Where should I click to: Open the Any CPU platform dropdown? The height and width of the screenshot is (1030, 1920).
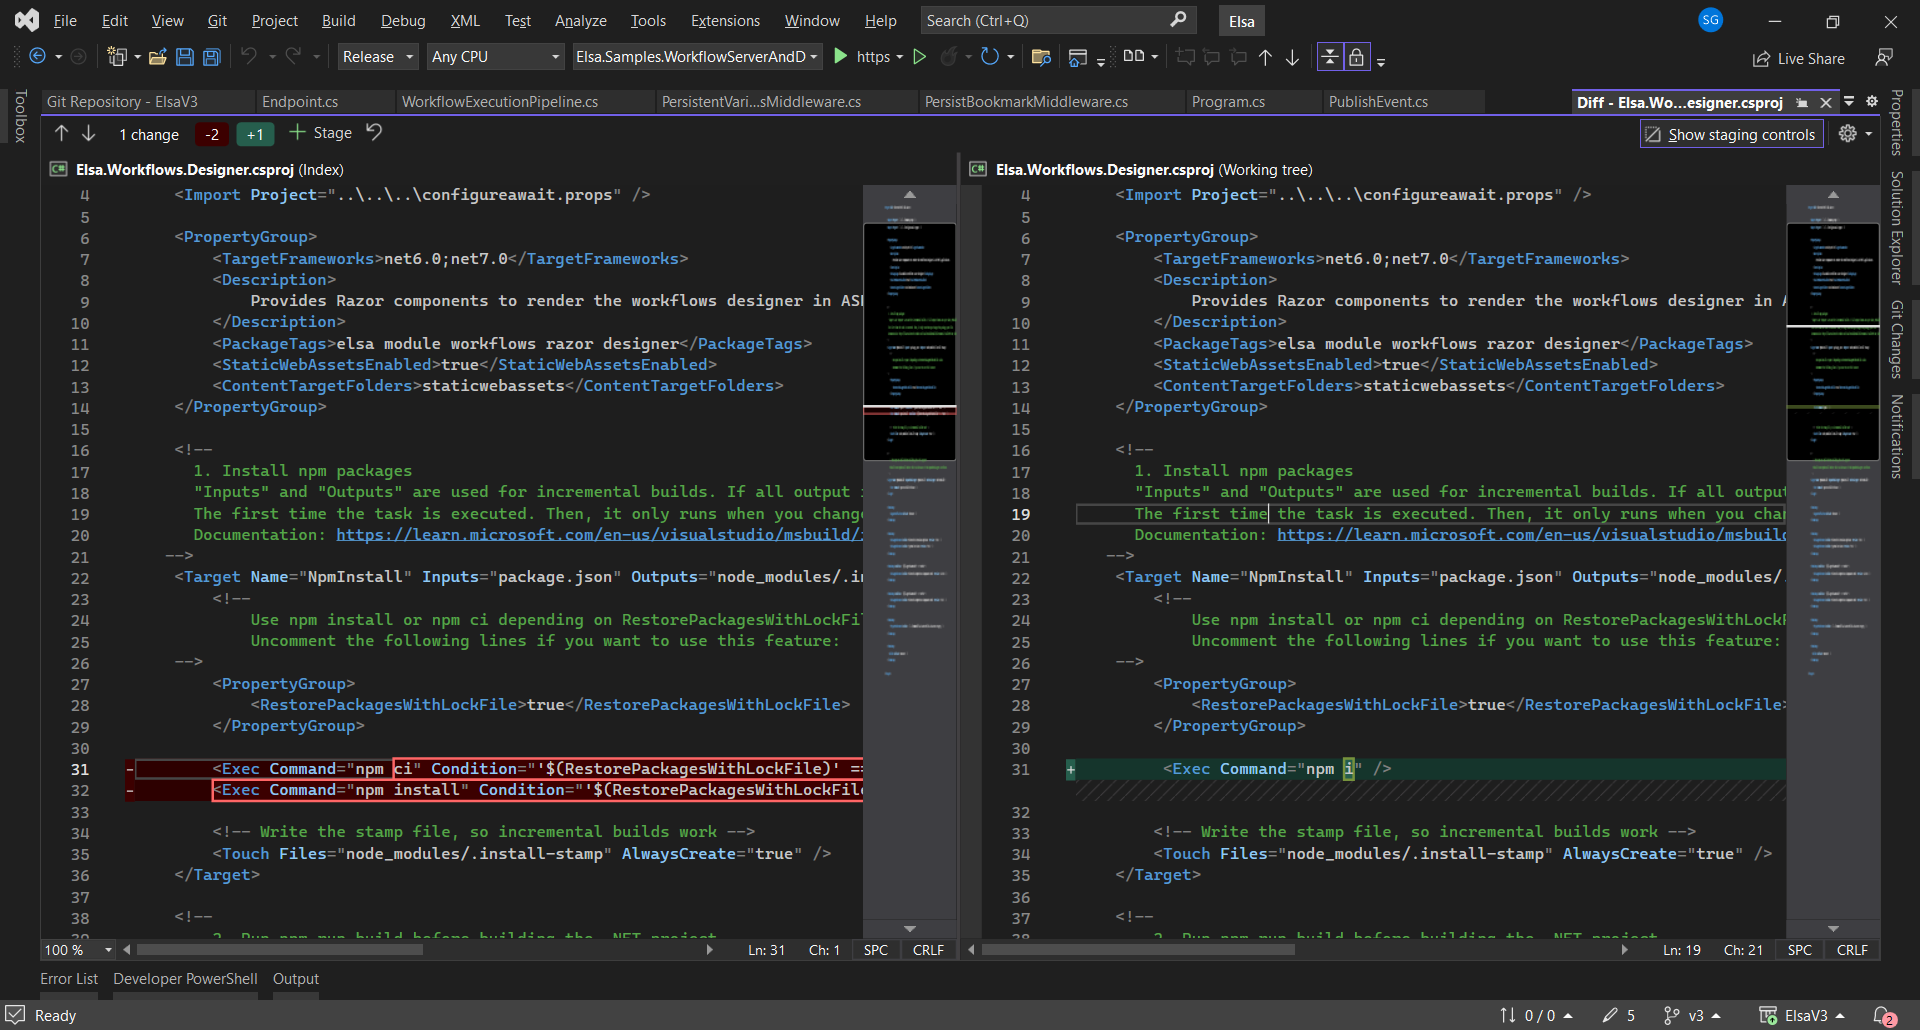tap(495, 57)
